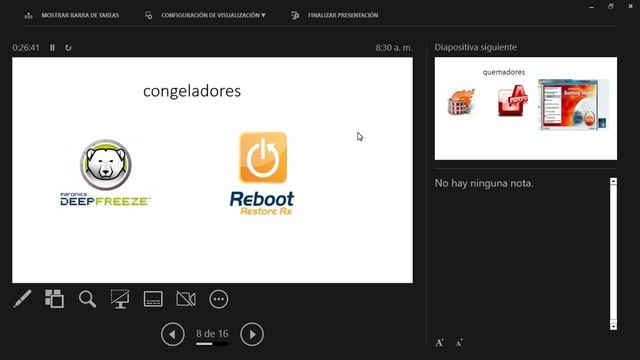Toggle the camera off icon
The width and height of the screenshot is (640, 360).
[x=186, y=299]
